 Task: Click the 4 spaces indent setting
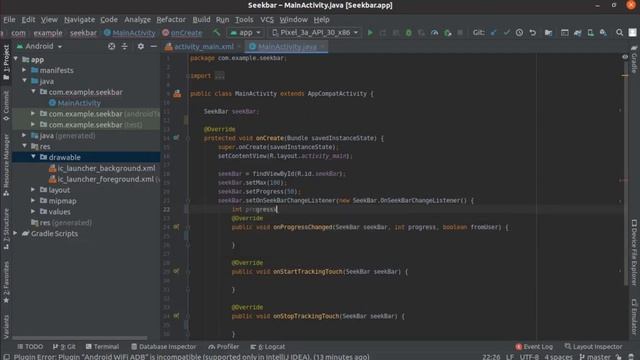click(x=558, y=356)
